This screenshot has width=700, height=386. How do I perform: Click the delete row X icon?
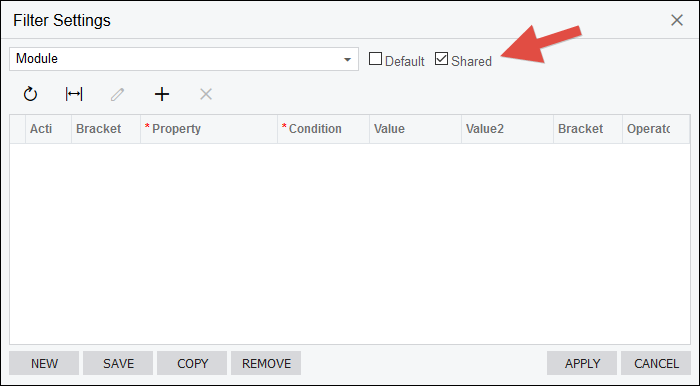pyautogui.click(x=206, y=94)
